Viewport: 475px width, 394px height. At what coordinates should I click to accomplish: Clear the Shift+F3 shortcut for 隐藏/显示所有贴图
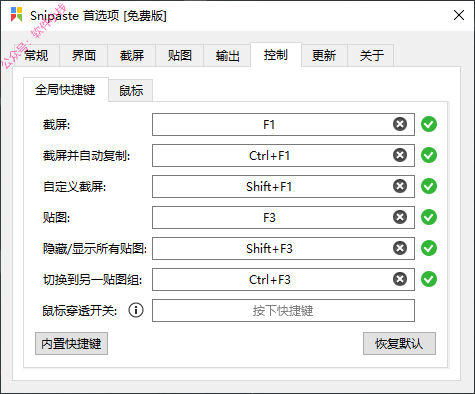pos(400,248)
